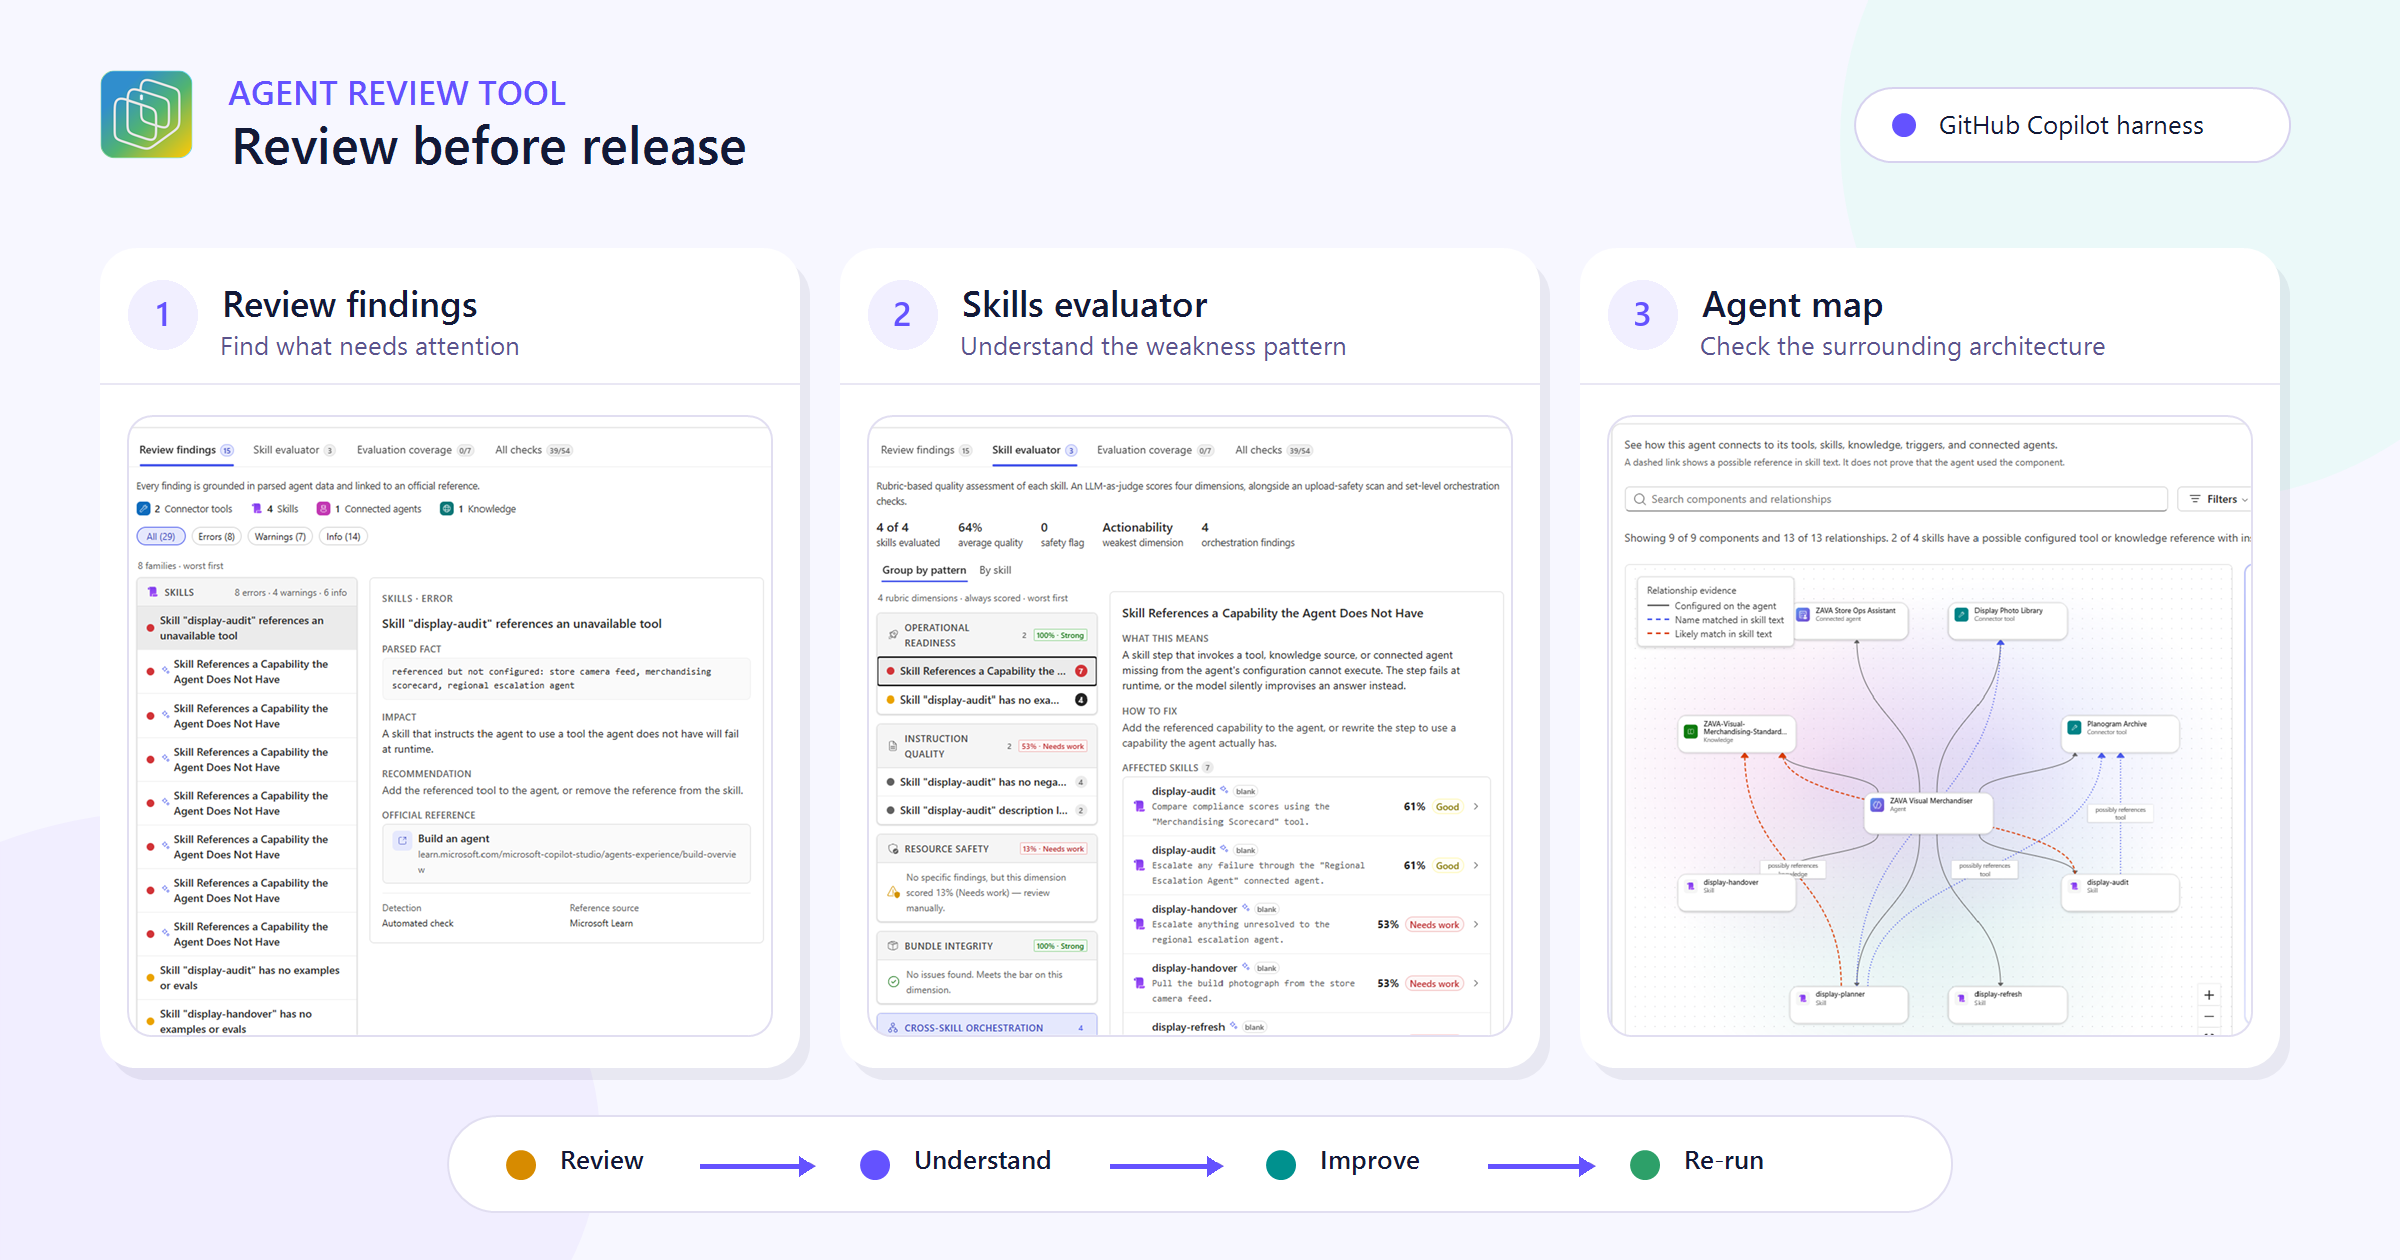This screenshot has height=1260, width=2400.
Task: Click the Operational Readiness rocket icon
Action: (893, 635)
